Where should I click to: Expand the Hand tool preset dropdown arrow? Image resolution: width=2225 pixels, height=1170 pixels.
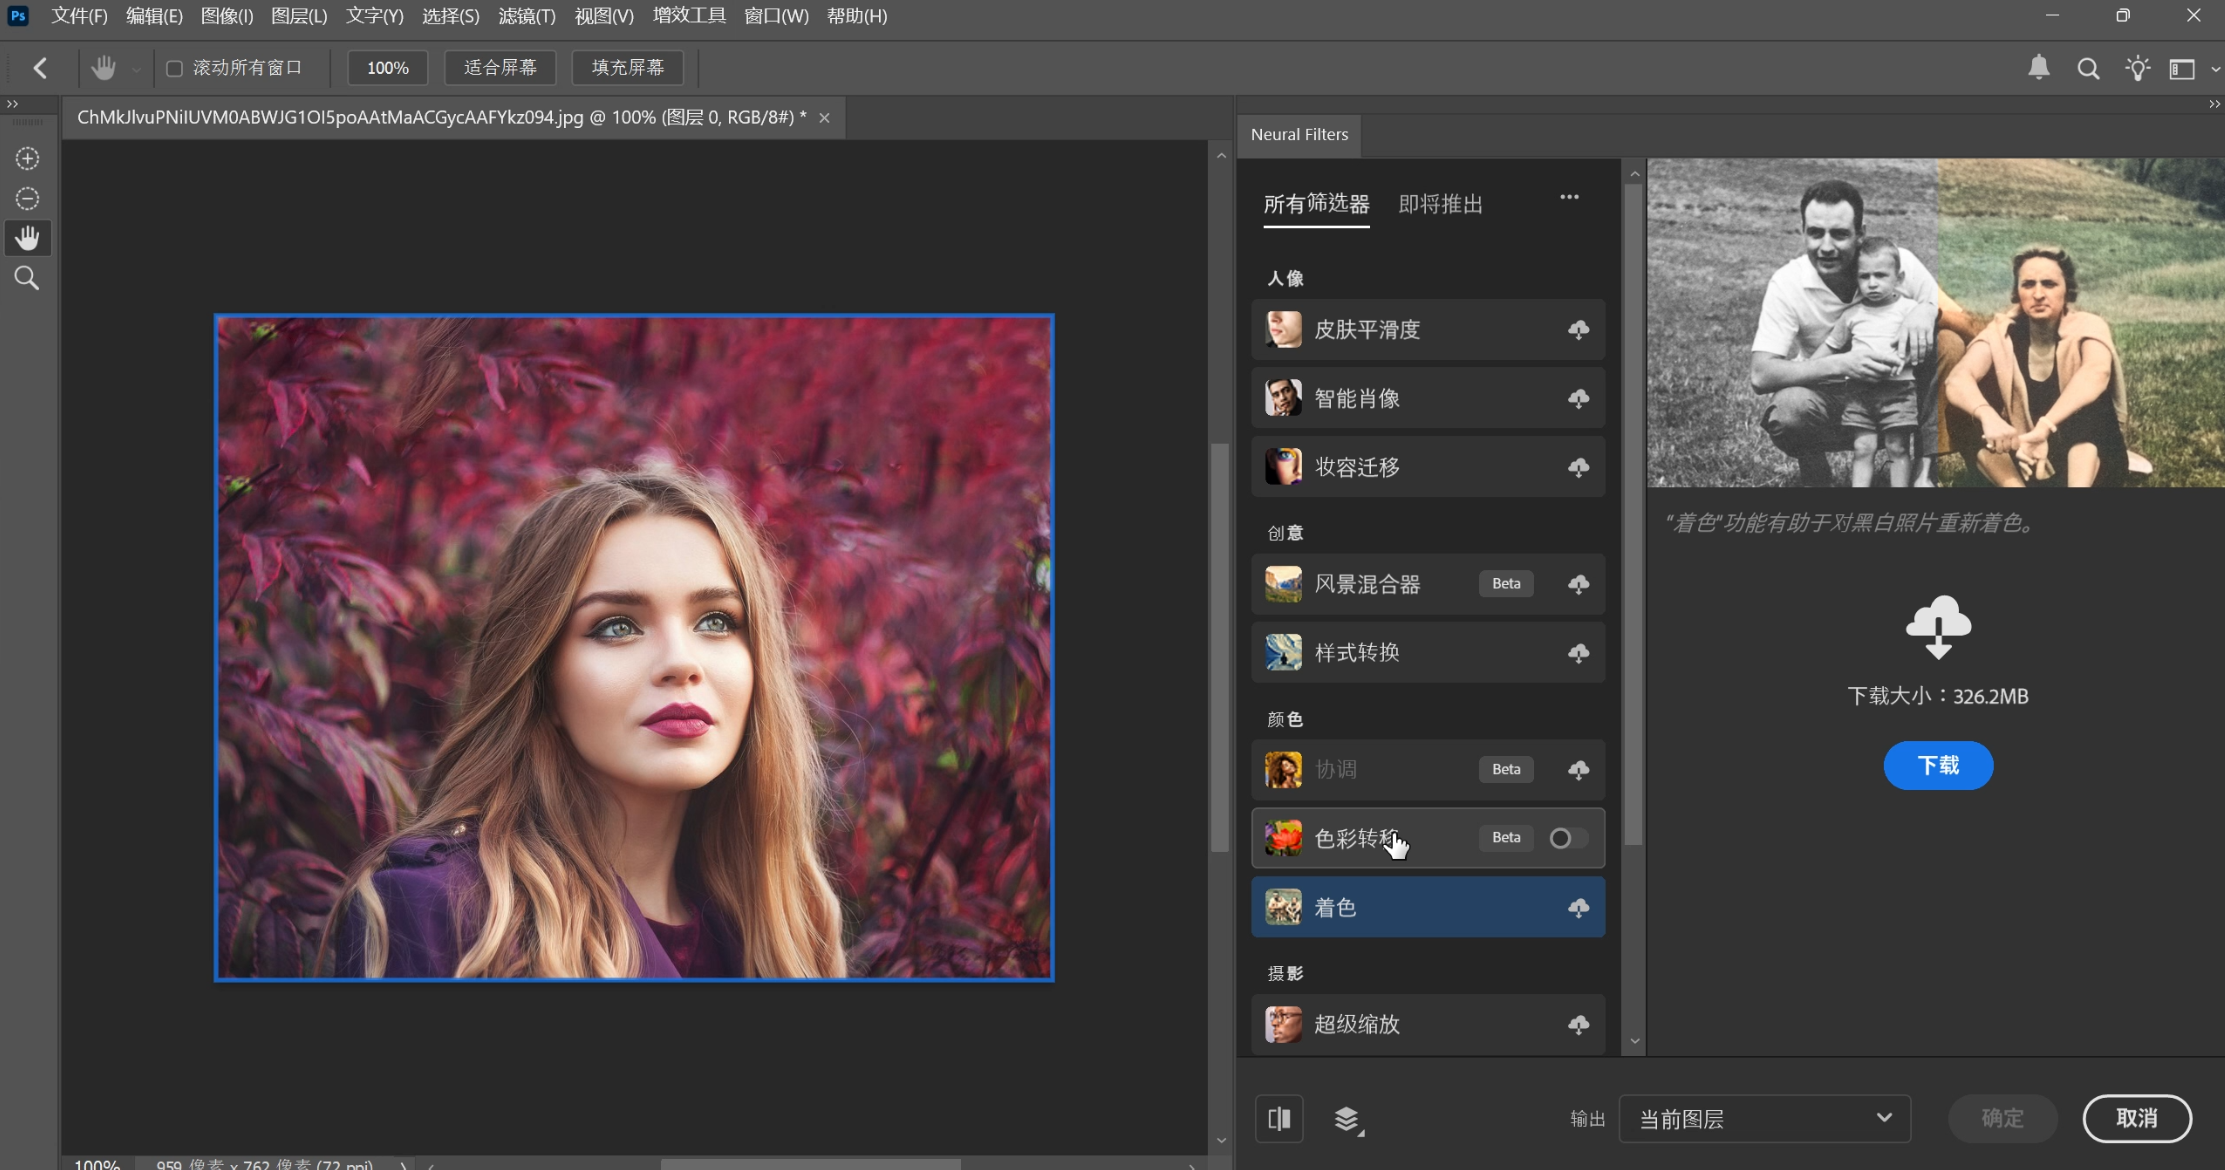pos(136,69)
